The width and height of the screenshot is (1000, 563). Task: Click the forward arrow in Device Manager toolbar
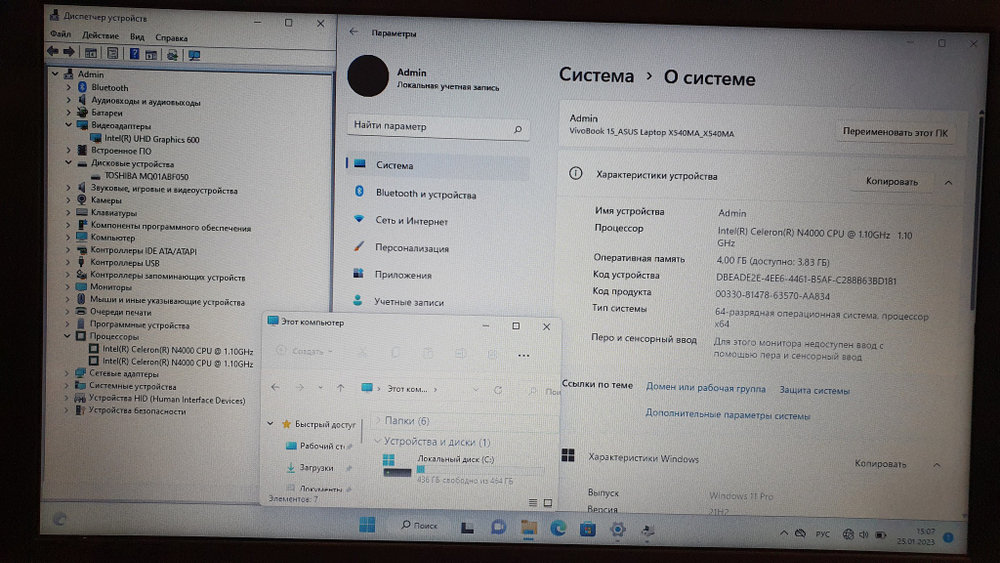(69, 52)
